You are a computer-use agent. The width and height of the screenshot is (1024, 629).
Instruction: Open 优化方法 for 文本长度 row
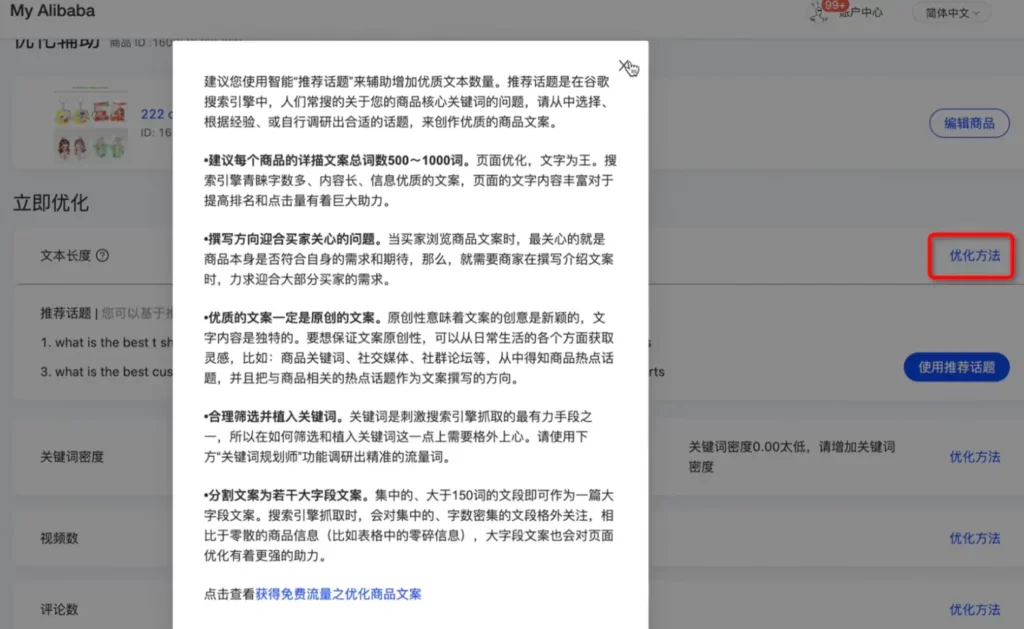(x=974, y=255)
